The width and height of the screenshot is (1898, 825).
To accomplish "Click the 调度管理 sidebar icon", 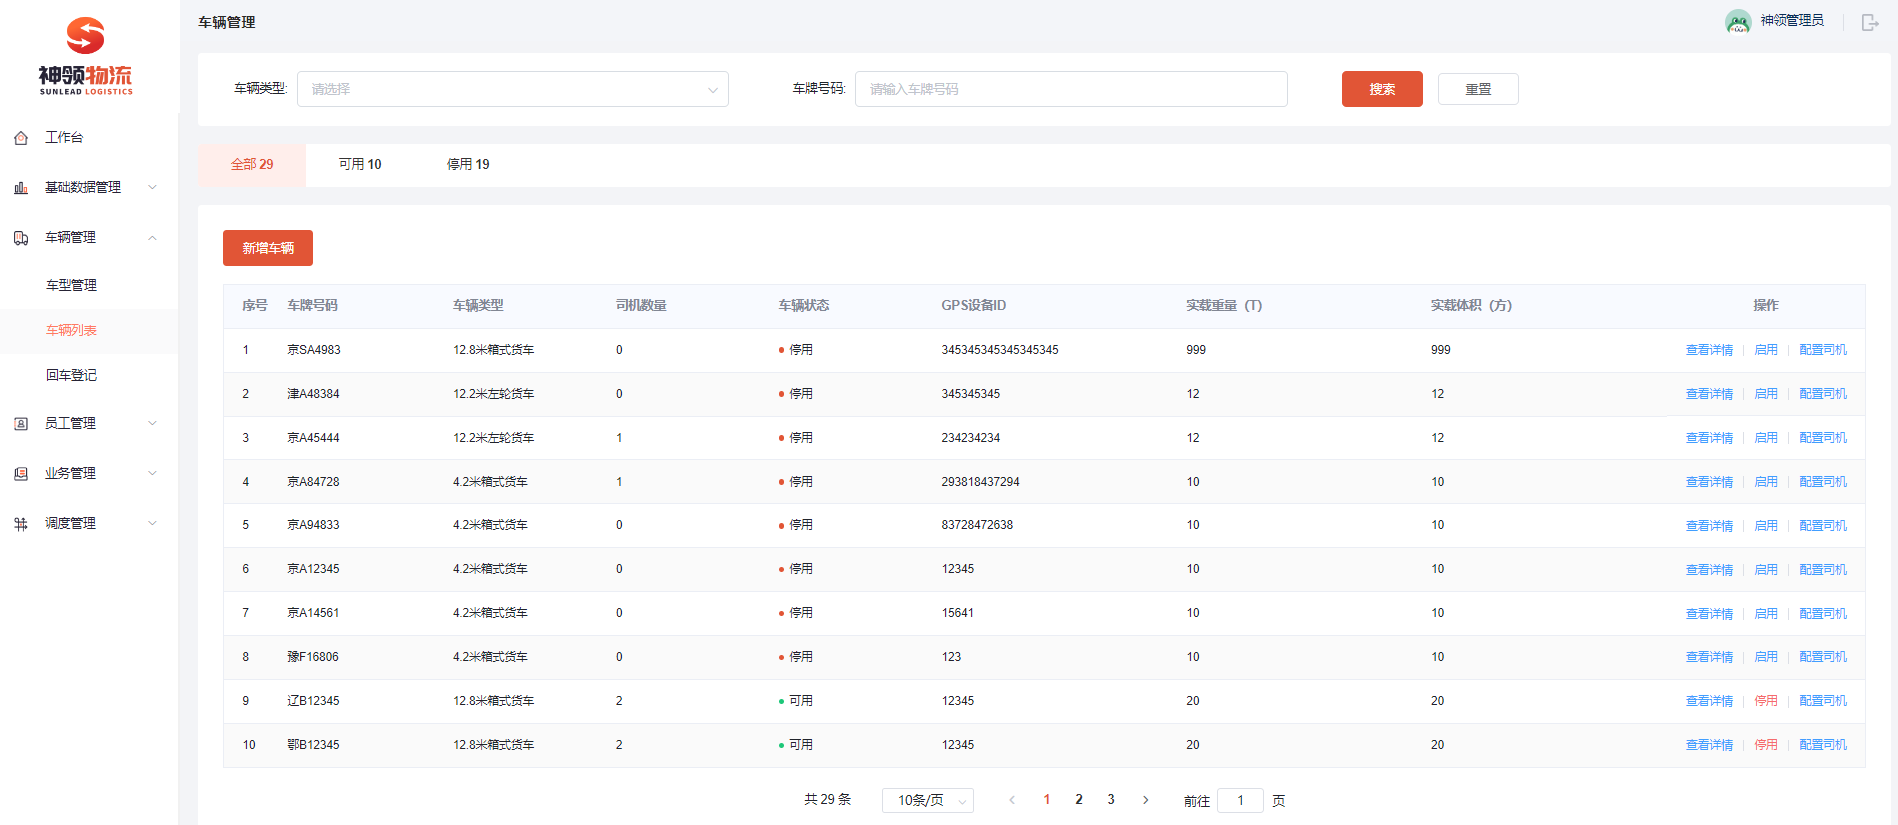I will (21, 524).
